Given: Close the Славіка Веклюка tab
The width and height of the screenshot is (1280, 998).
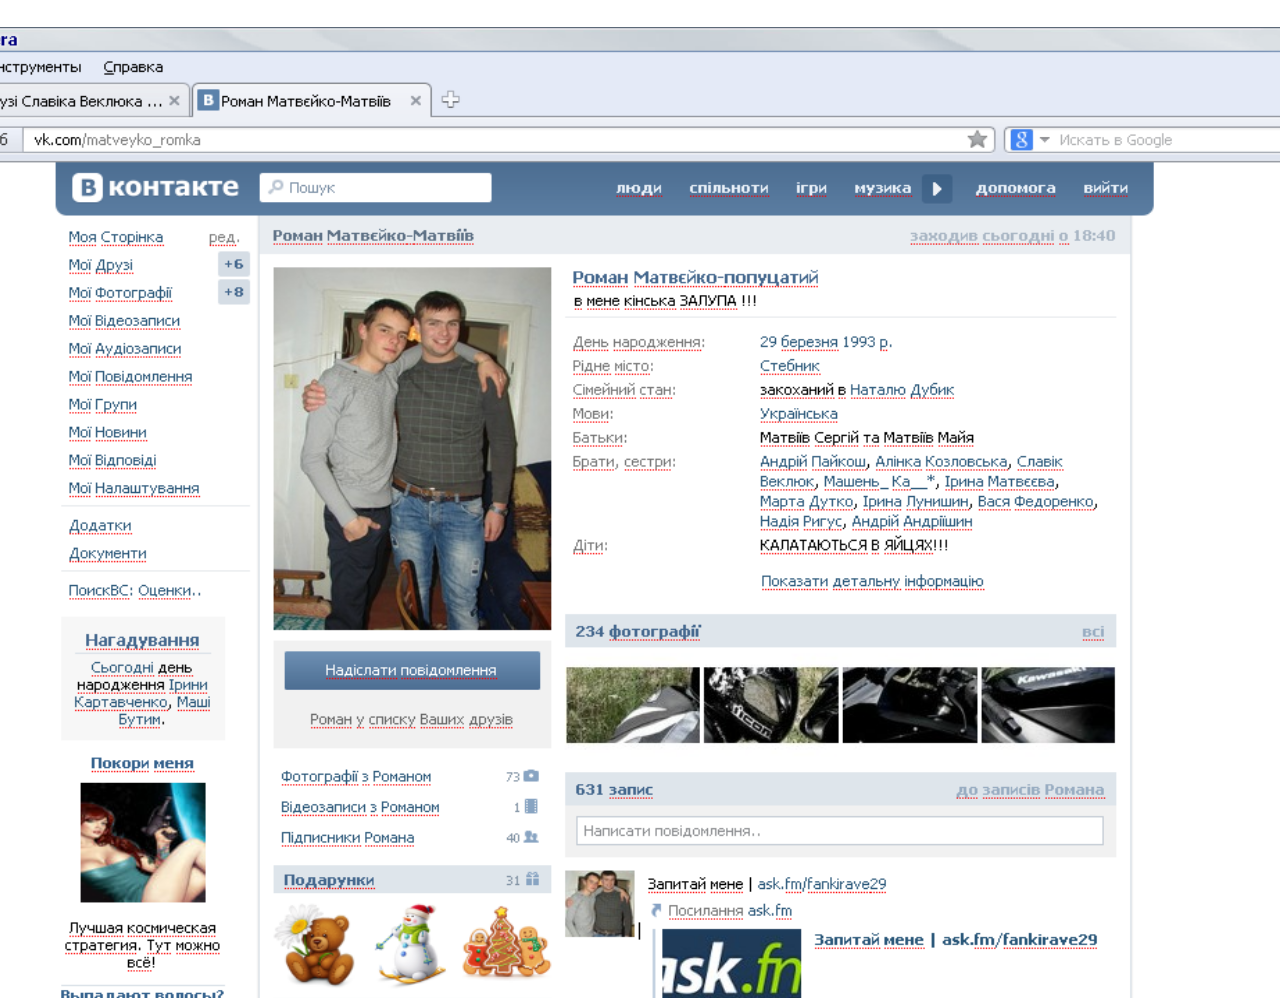Looking at the screenshot, I should click(x=174, y=101).
